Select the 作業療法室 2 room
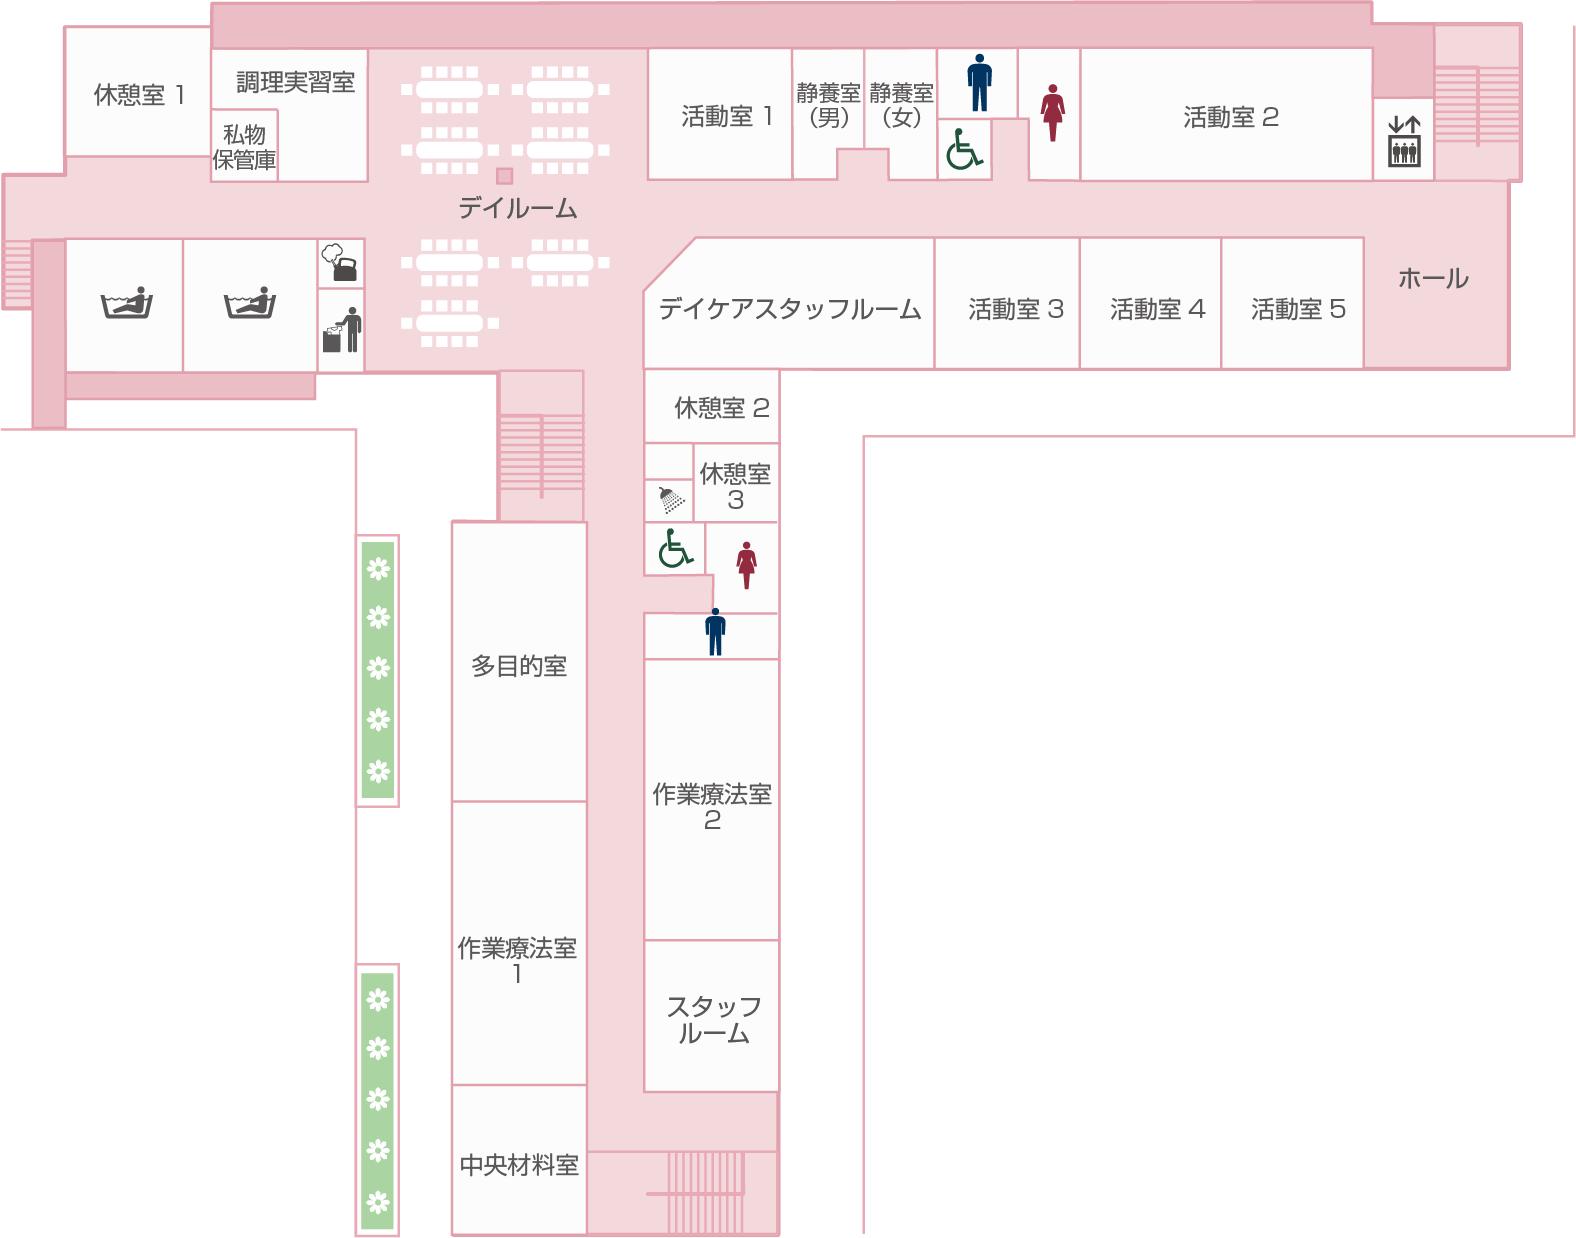The height and width of the screenshot is (1238, 1576). point(712,800)
